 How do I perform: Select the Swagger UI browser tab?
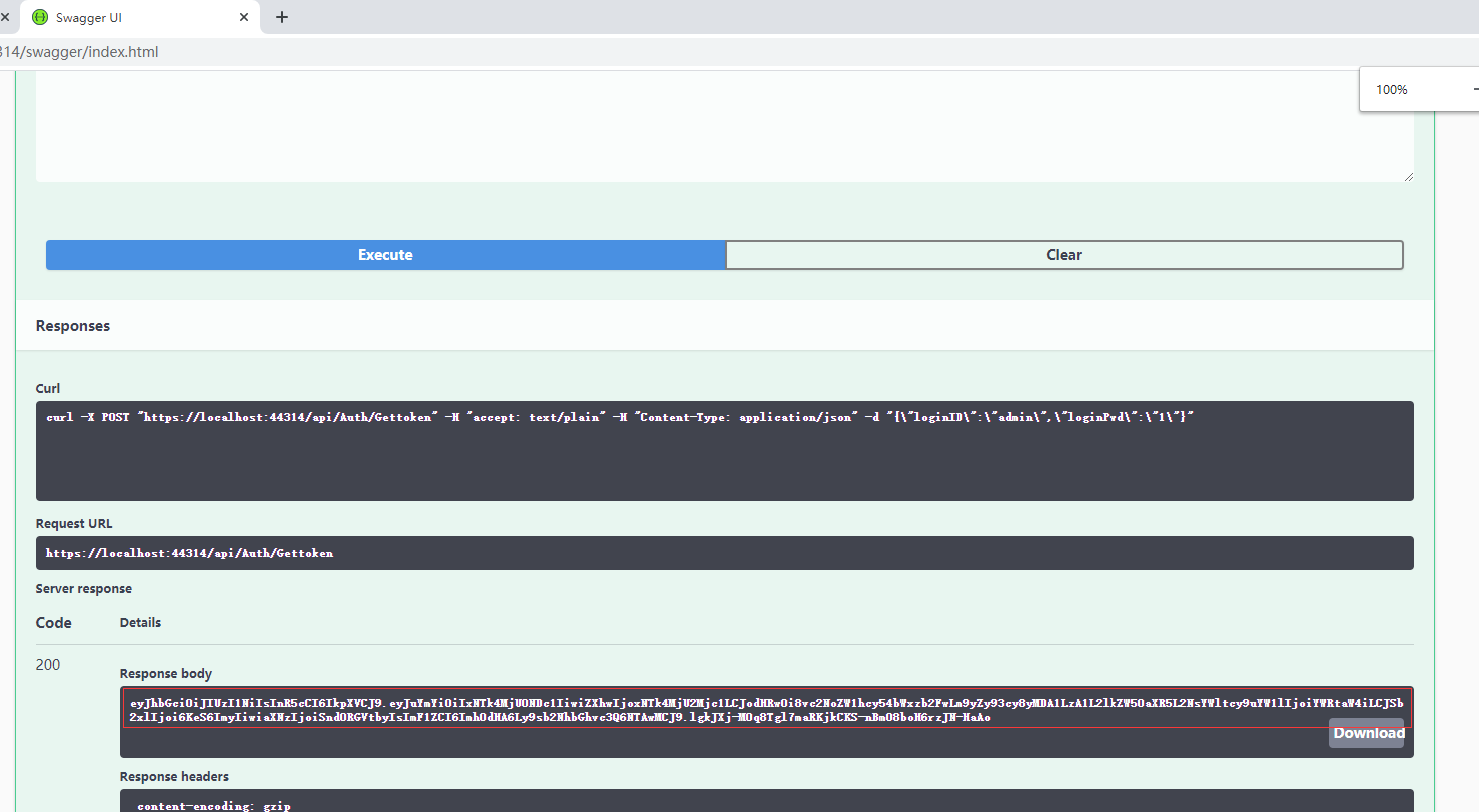[x=138, y=17]
